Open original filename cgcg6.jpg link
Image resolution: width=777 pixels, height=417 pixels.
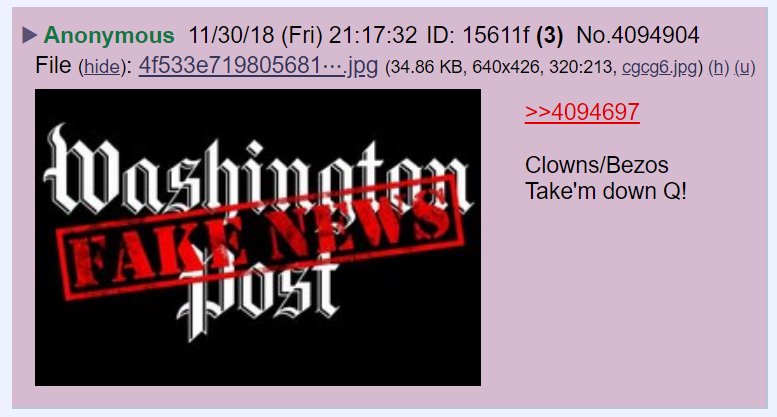[x=659, y=67]
